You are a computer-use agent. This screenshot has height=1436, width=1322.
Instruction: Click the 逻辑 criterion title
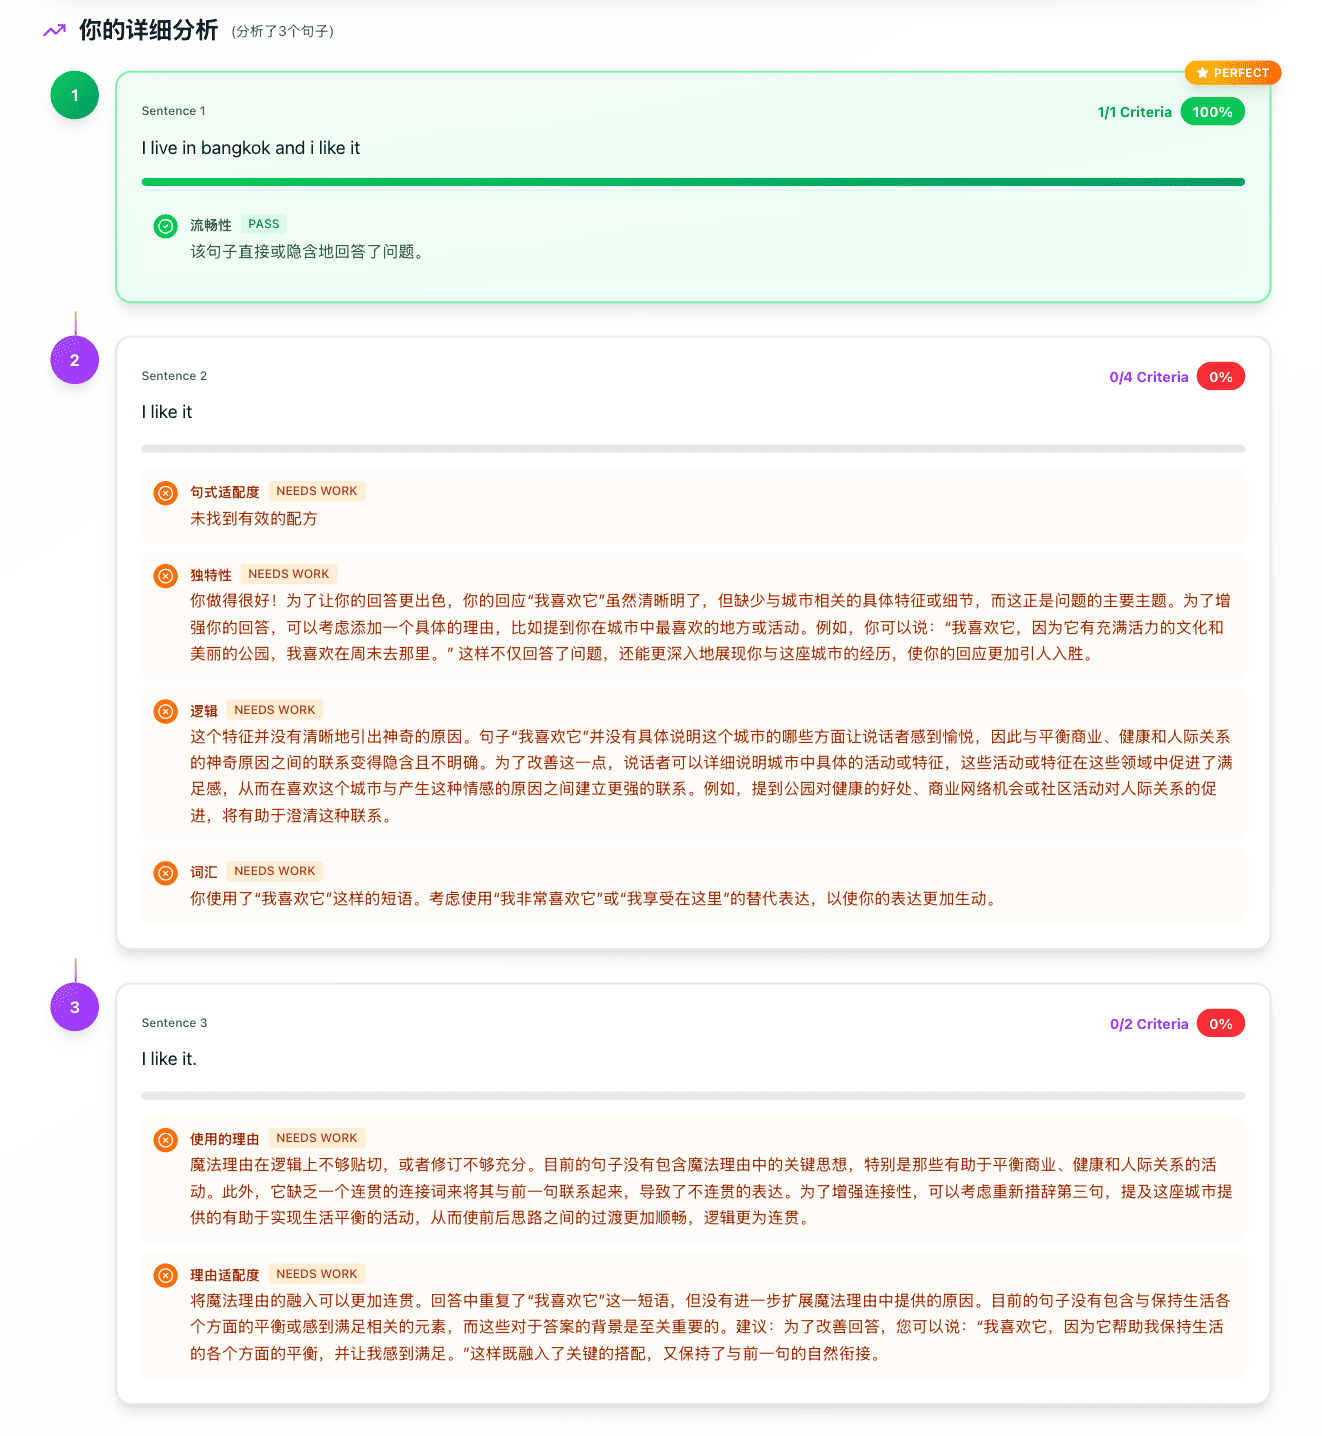[x=204, y=711]
